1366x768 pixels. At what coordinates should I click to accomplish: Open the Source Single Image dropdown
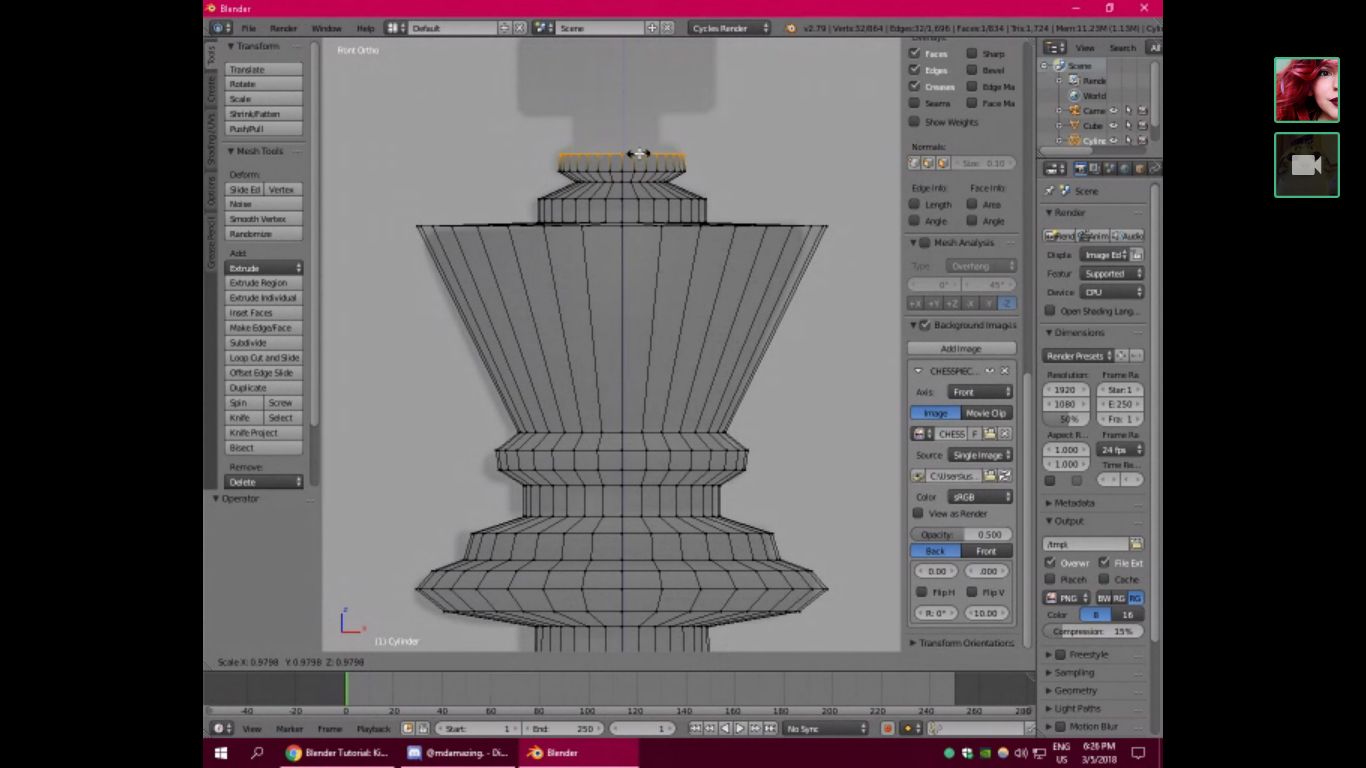click(980, 455)
